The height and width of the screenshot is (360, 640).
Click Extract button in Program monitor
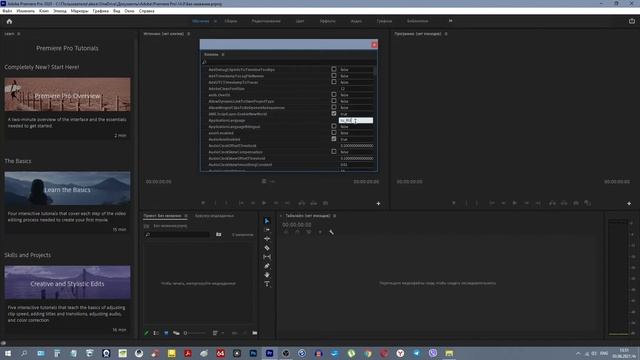point(564,203)
